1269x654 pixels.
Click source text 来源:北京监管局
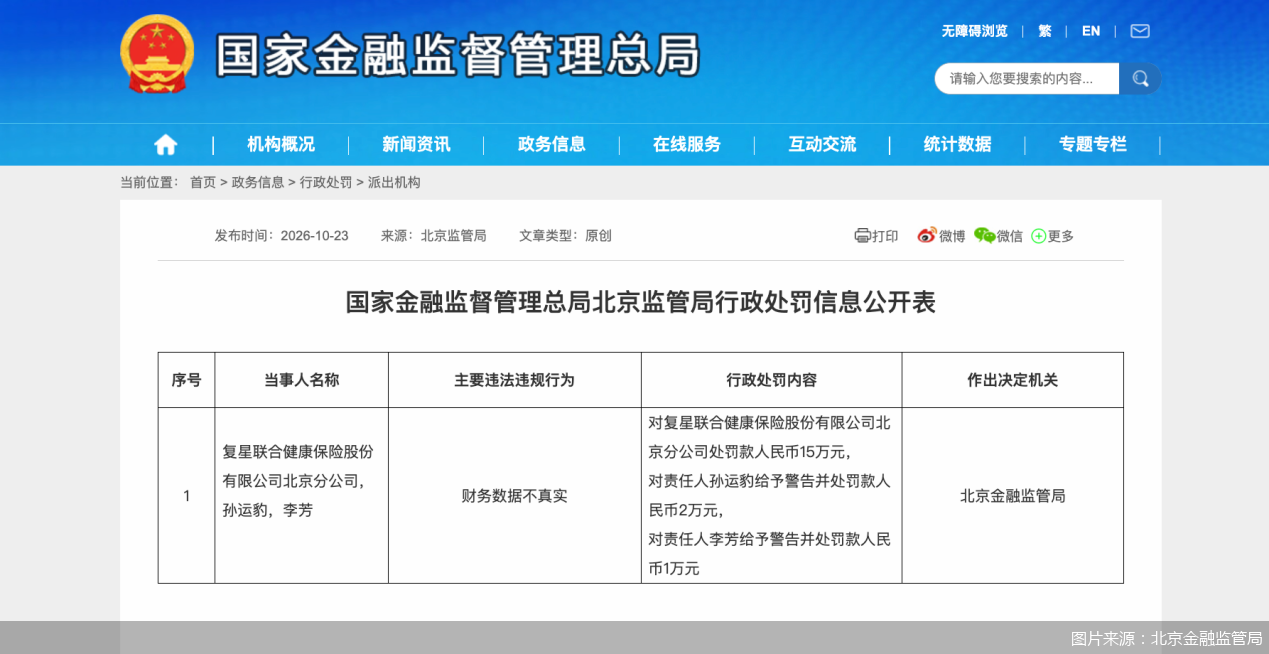[433, 236]
